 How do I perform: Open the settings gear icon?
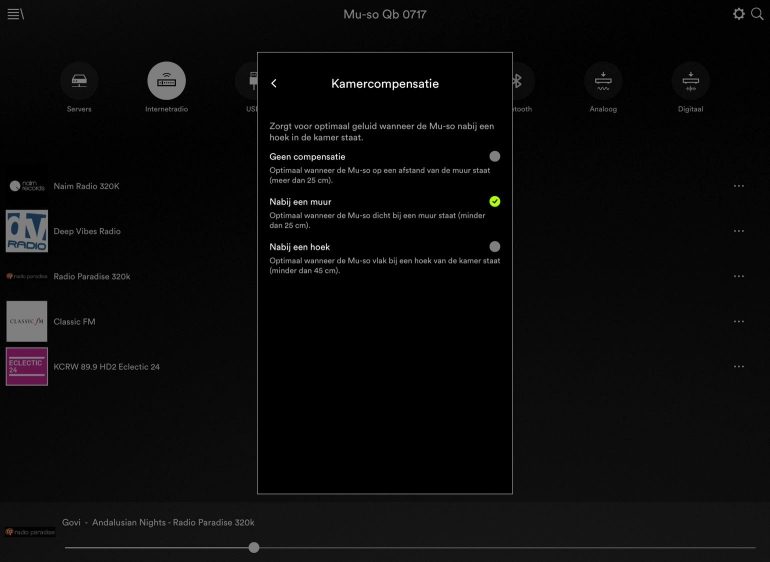click(738, 14)
